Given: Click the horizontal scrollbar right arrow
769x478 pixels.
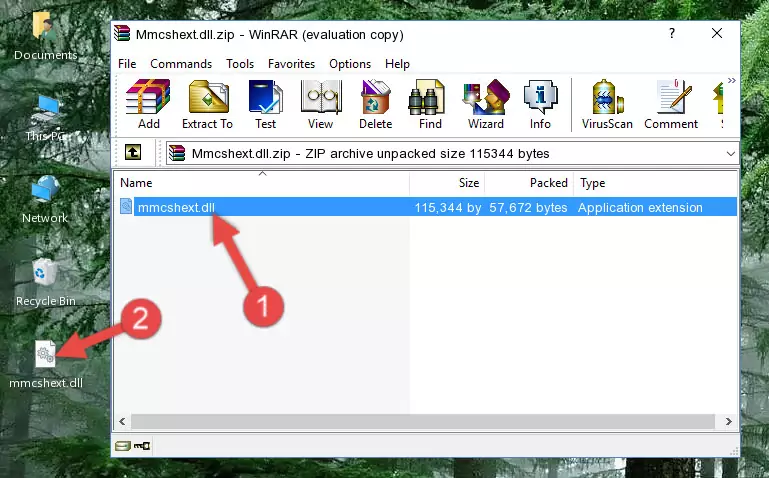Looking at the screenshot, I should (x=729, y=421).
